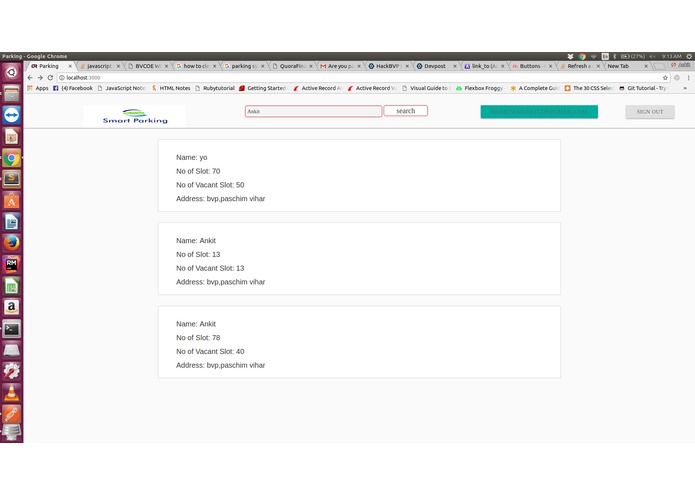Click the browser forward arrow
The image size is (695, 494).
[x=40, y=78]
